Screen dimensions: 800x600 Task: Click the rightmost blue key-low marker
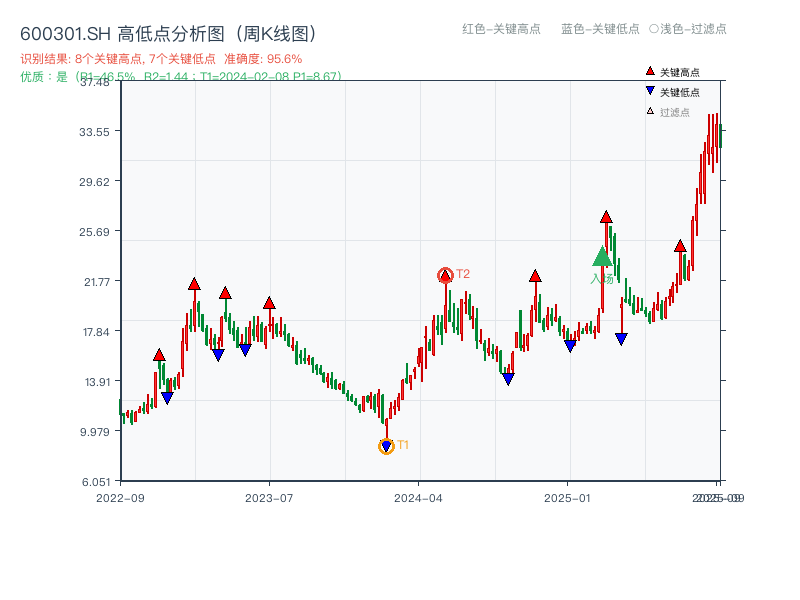621,339
